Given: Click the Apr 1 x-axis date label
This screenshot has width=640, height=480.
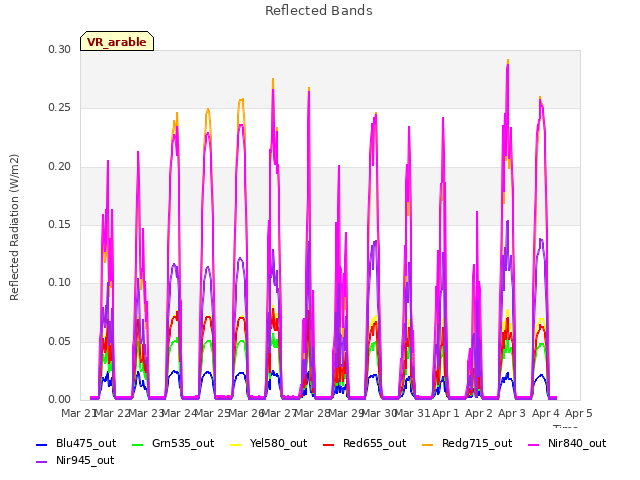Looking at the screenshot, I should point(446,413).
